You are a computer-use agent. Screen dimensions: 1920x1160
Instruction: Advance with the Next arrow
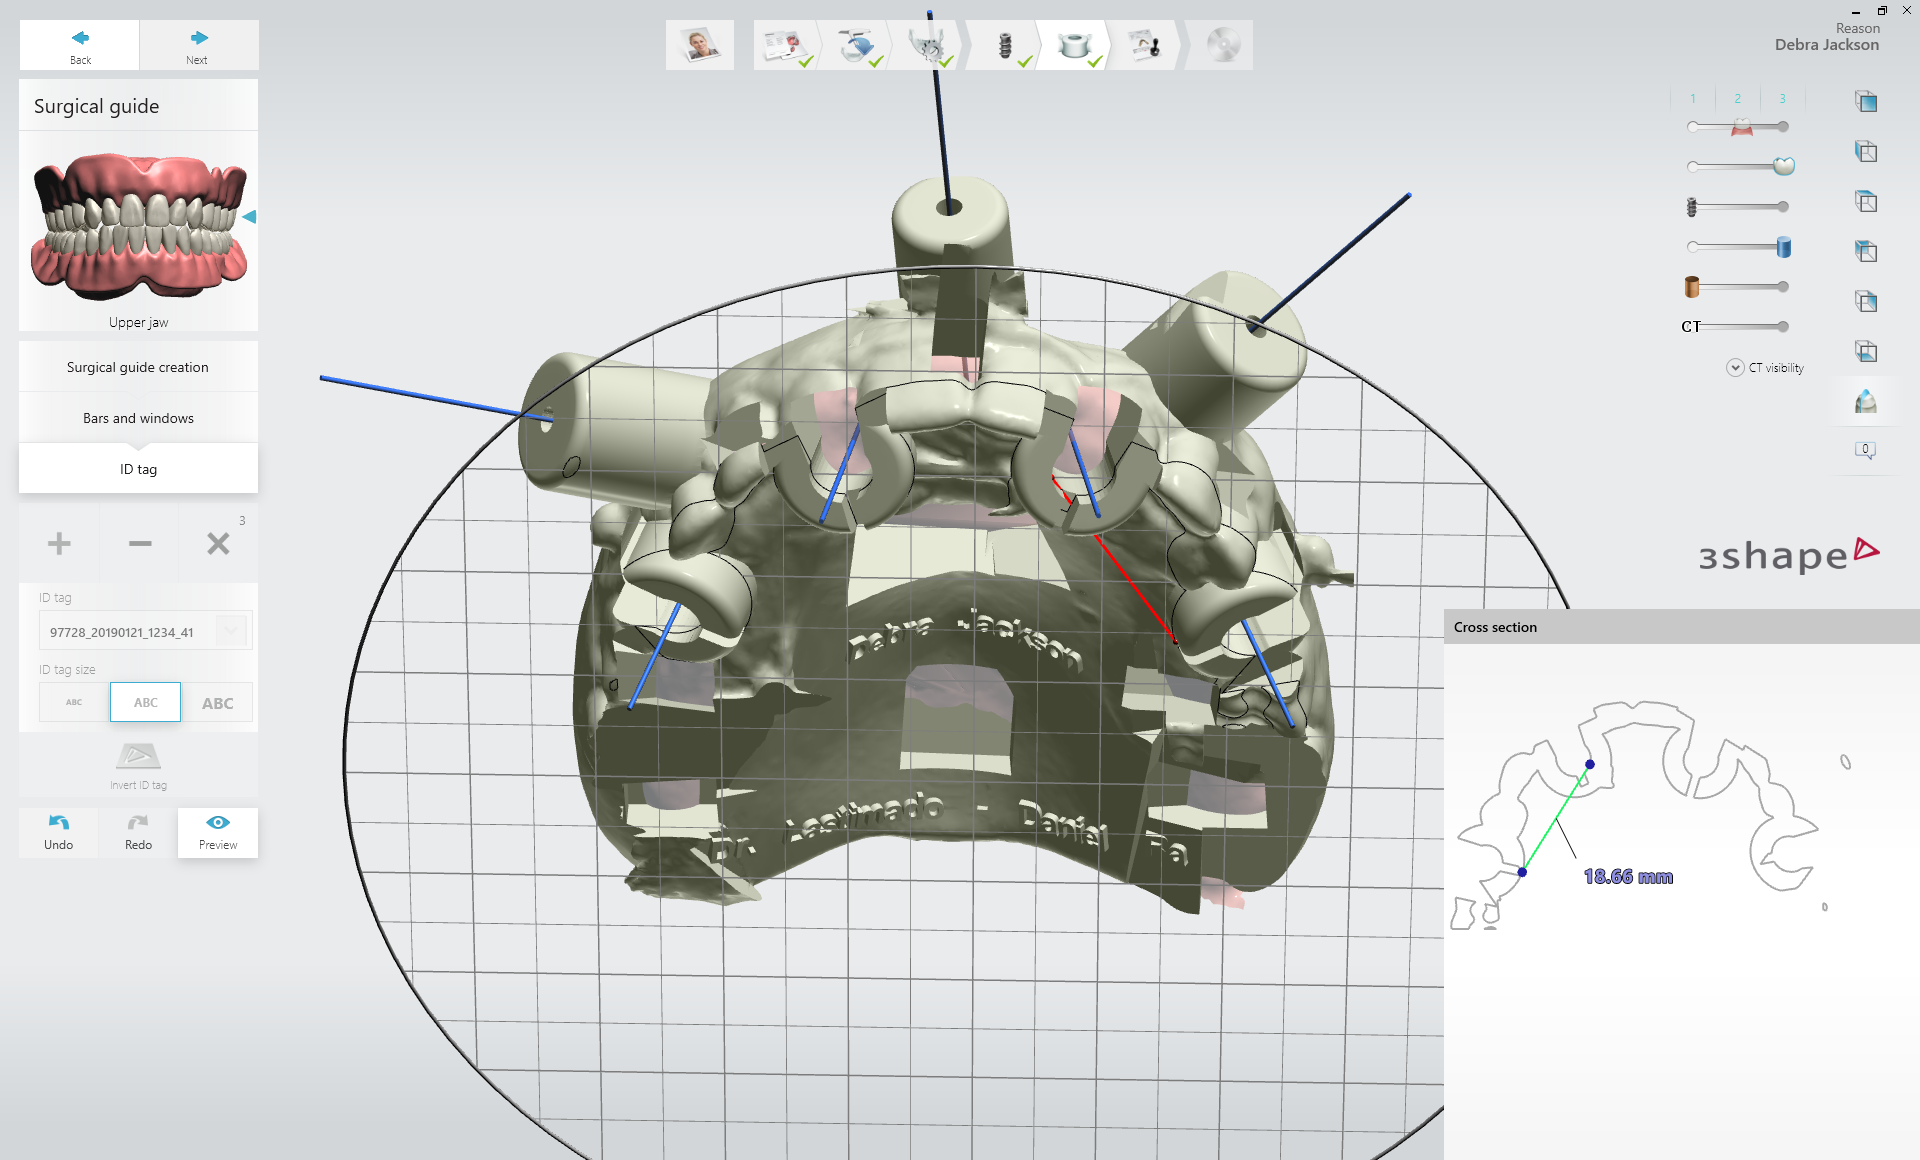pos(198,45)
